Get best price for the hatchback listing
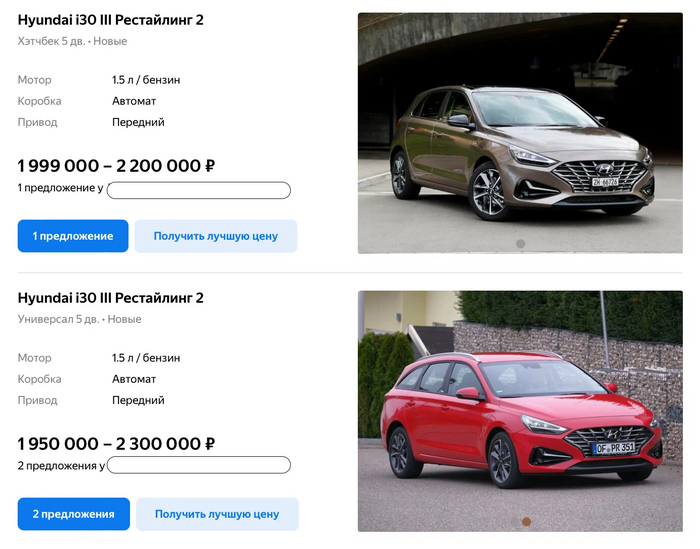The image size is (700, 549). [x=216, y=236]
